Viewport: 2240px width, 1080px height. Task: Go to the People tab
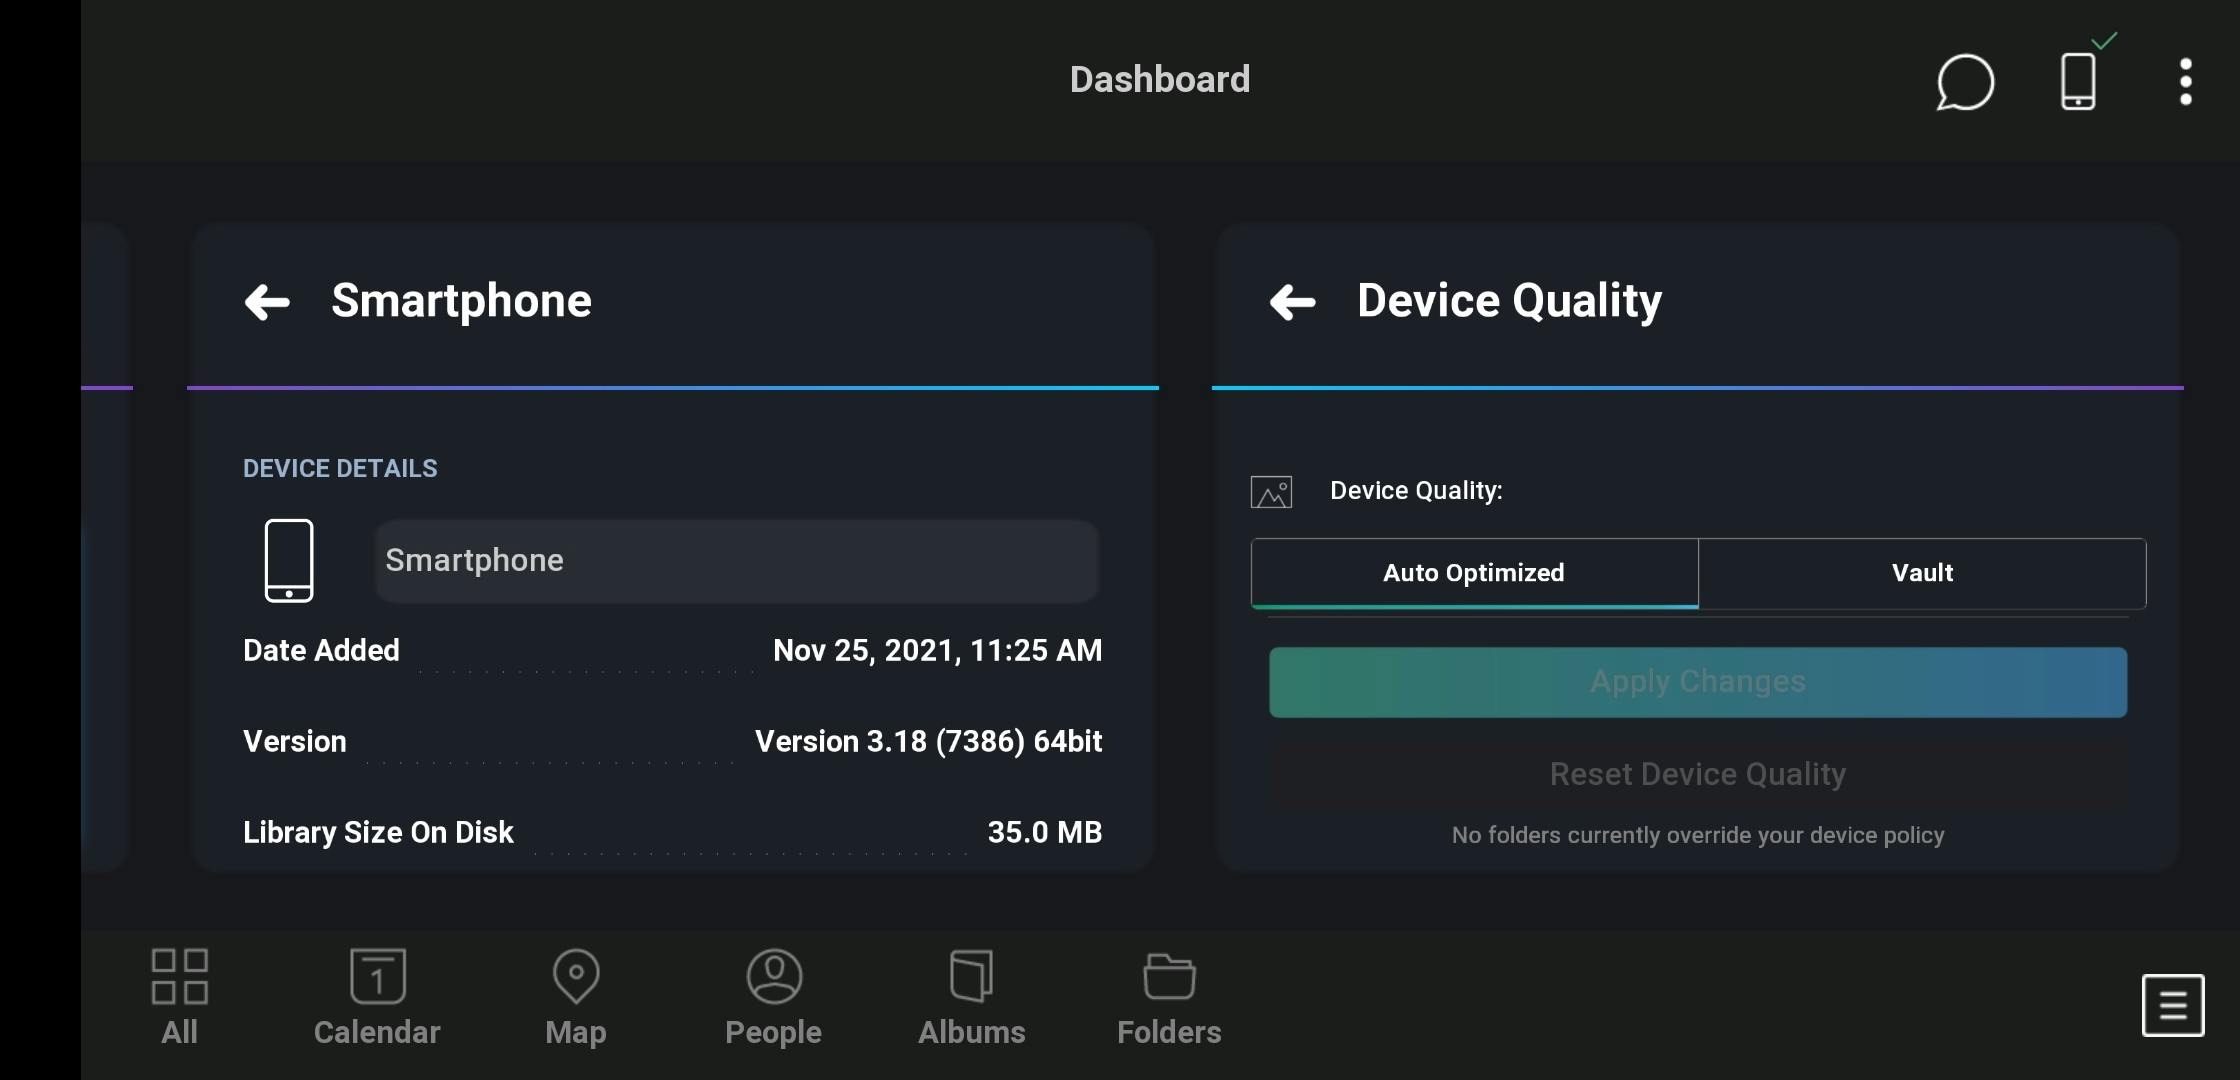[773, 996]
